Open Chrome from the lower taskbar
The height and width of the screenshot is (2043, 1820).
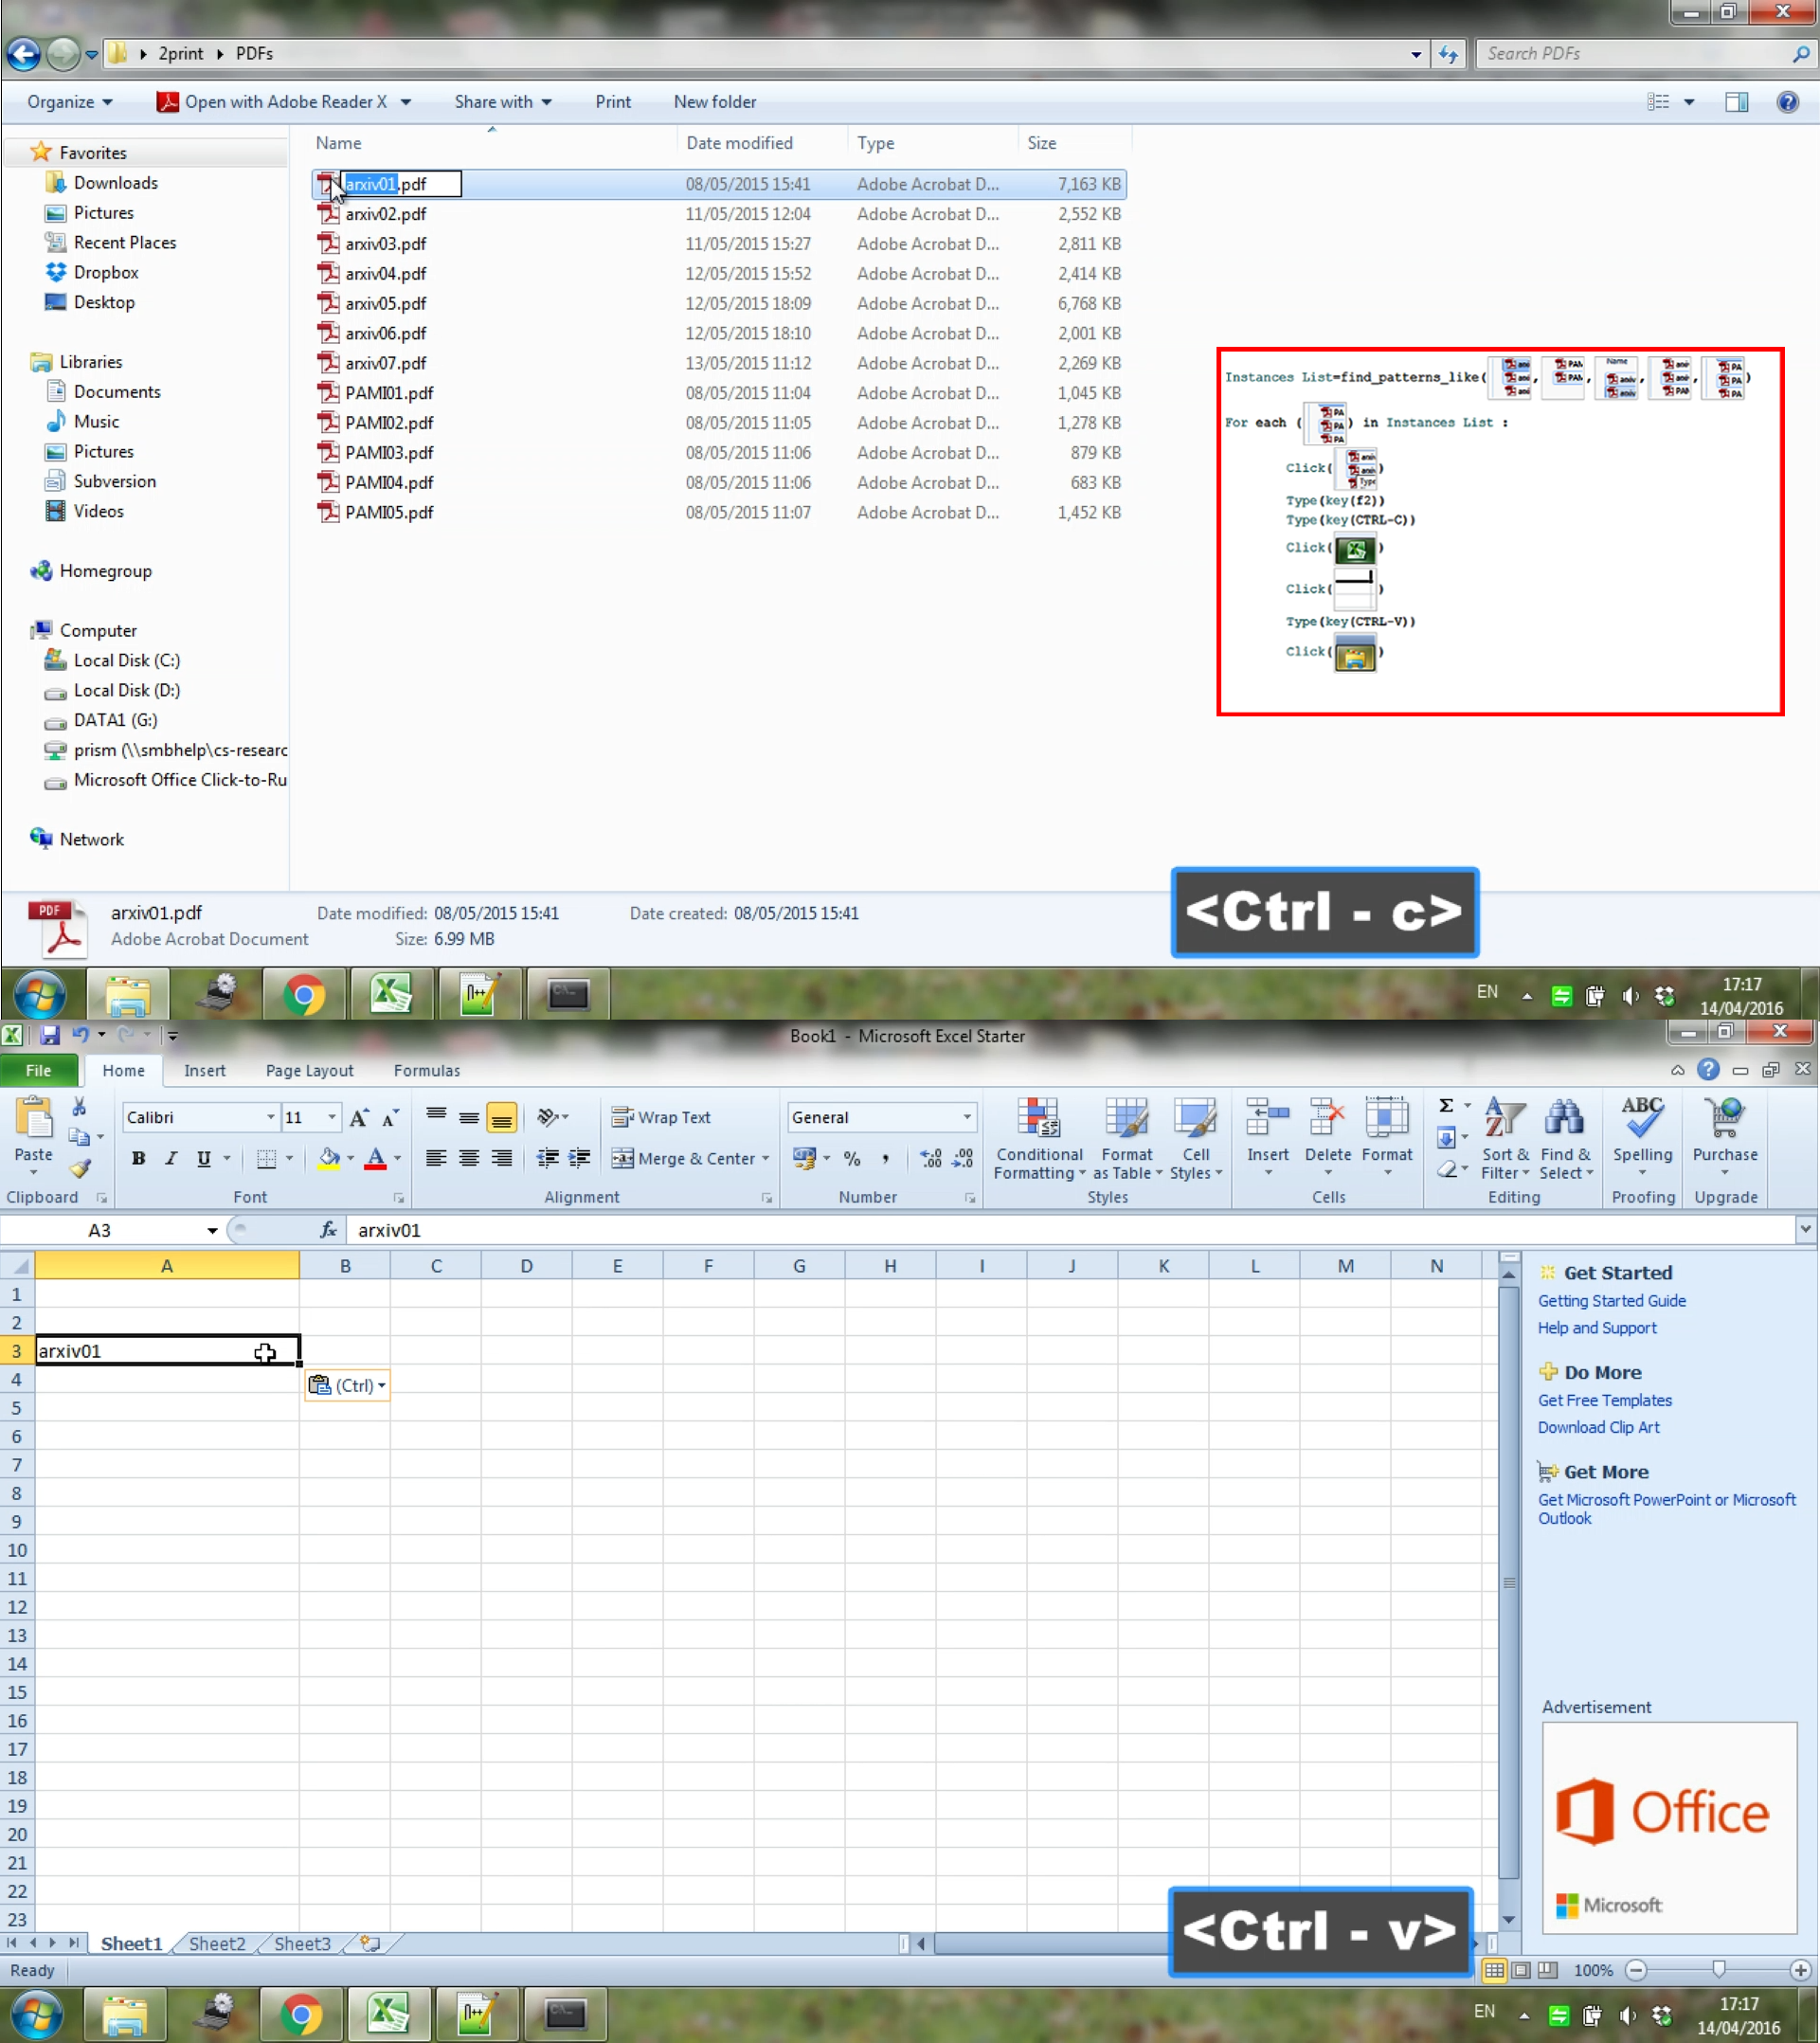coord(301,2014)
